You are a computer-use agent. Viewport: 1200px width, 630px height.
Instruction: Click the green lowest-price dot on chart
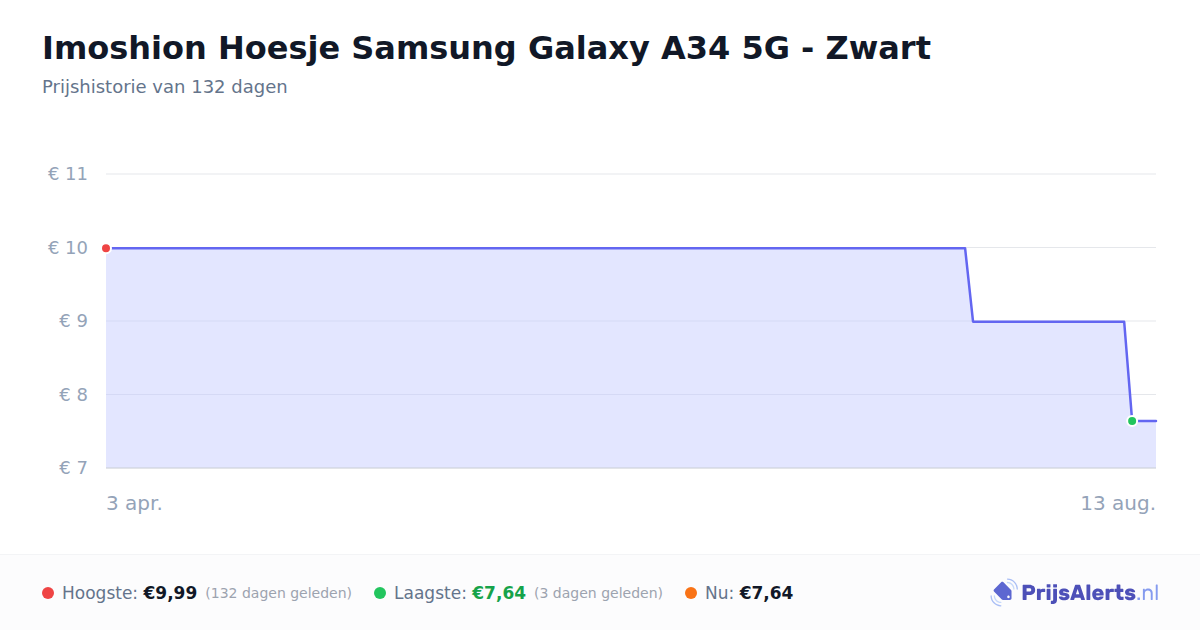1132,421
